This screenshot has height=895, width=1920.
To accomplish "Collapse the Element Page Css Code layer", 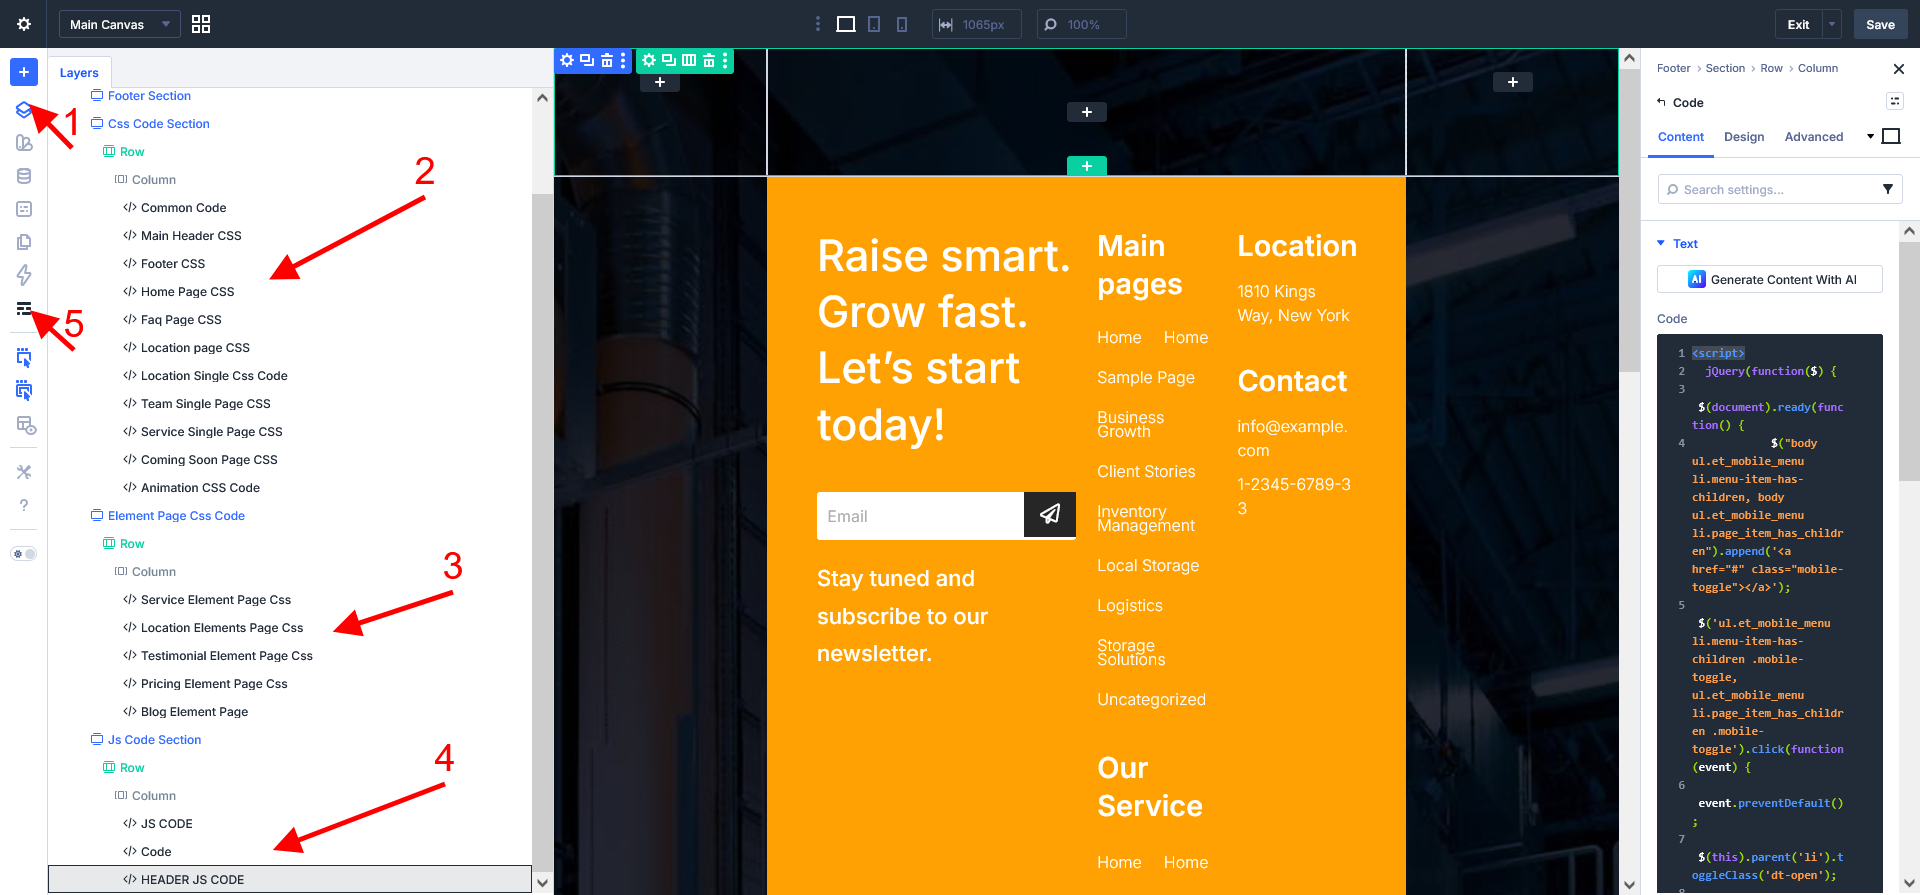I will (x=97, y=515).
